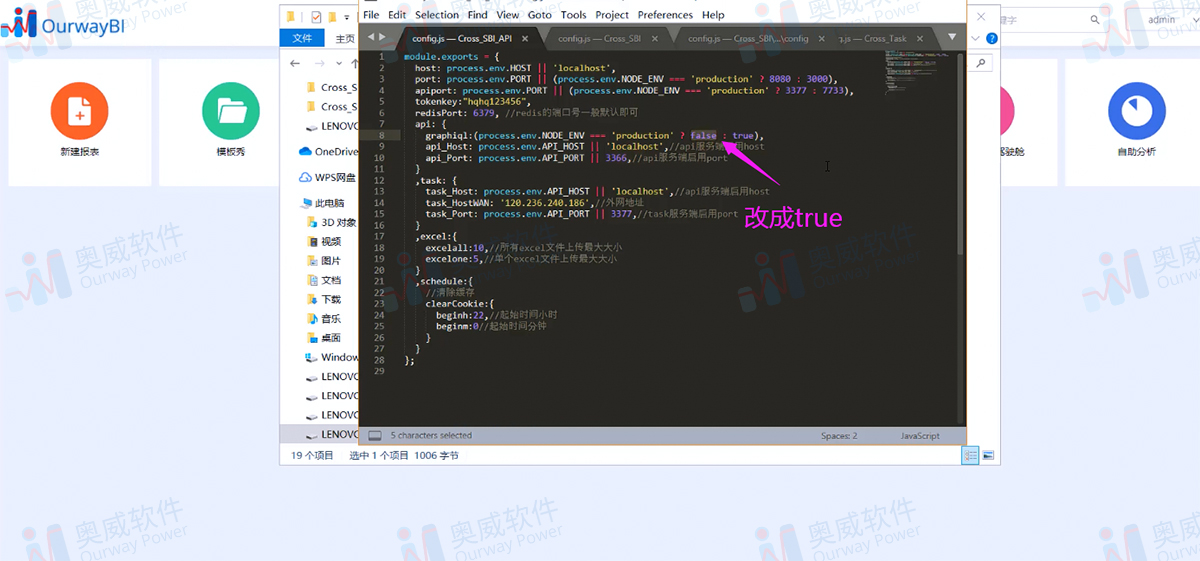Close the Cross_Task tab

919,38
